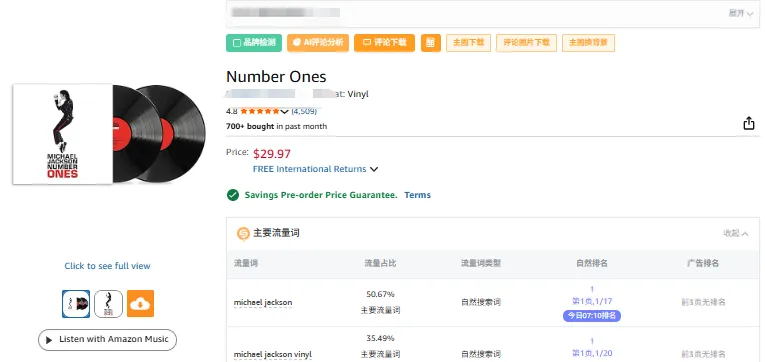The width and height of the screenshot is (765, 362).
Task: Select the first album-with-vinyl thumbnail
Action: click(76, 303)
